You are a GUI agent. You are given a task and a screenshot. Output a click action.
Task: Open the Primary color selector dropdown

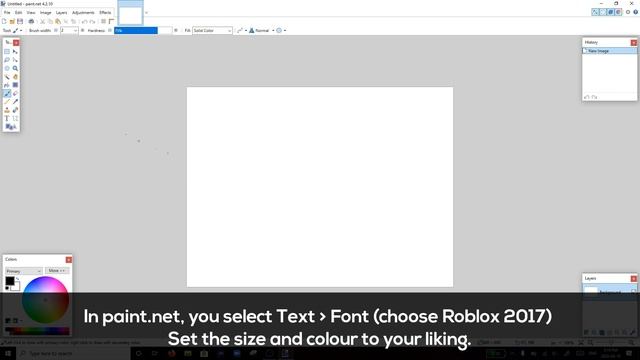pyautogui.click(x=24, y=271)
